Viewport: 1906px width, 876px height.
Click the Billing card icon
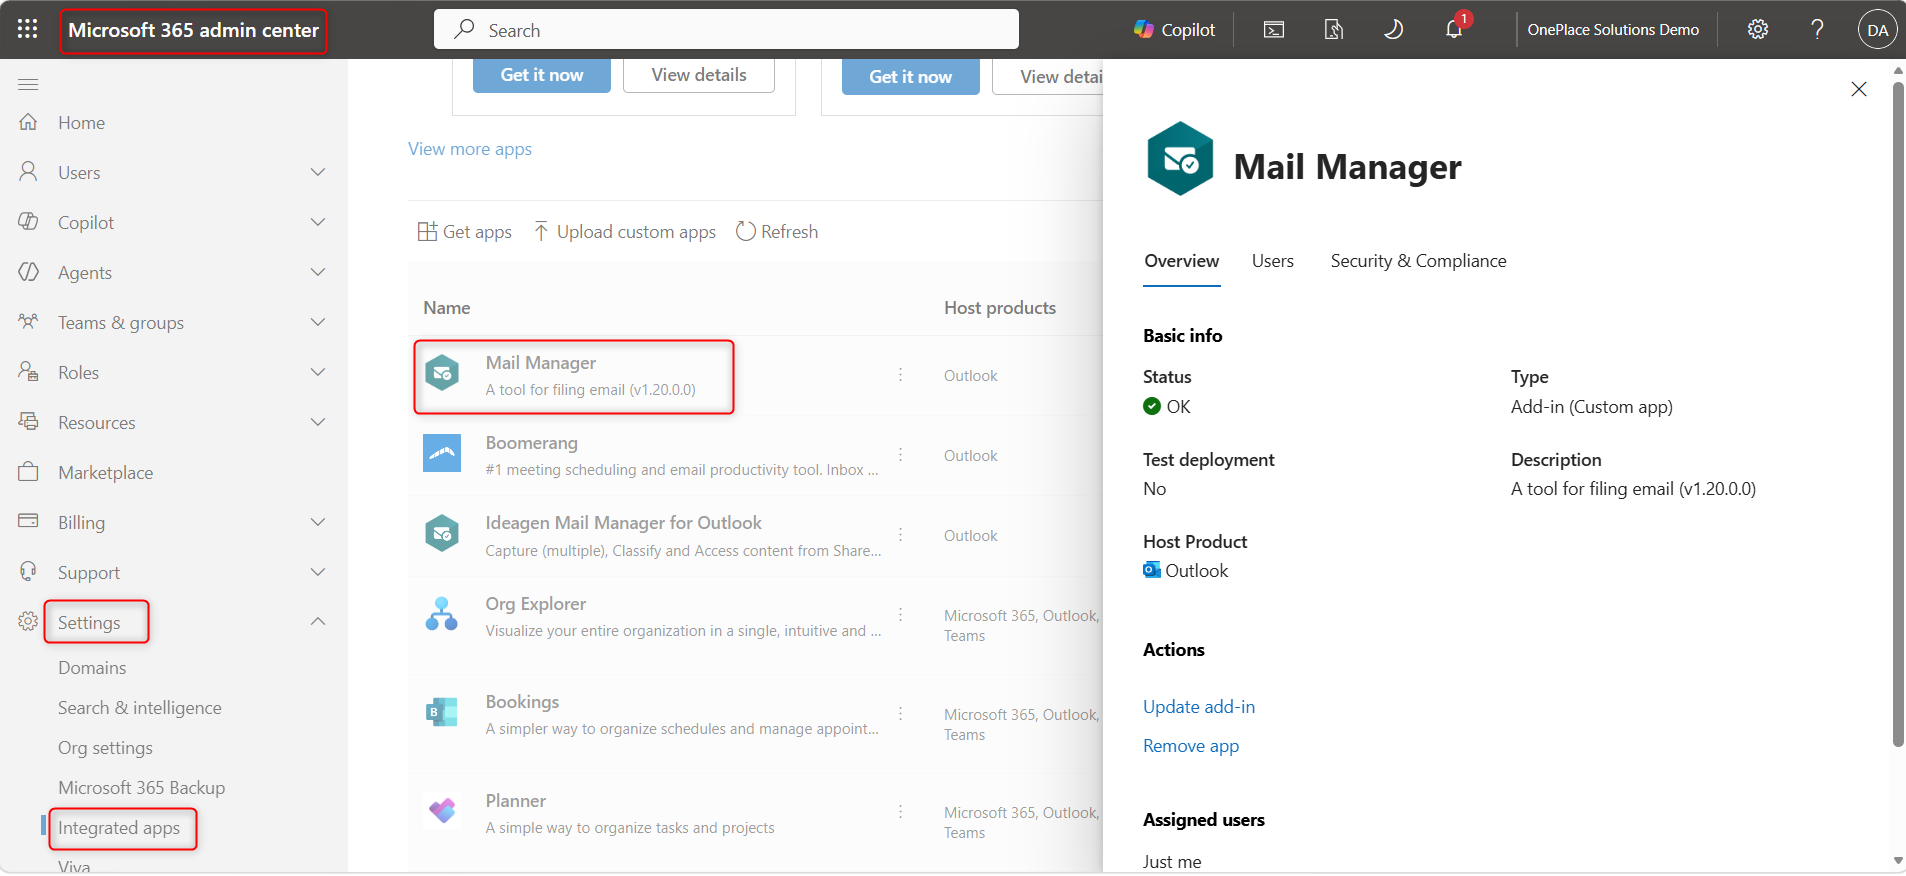(28, 521)
